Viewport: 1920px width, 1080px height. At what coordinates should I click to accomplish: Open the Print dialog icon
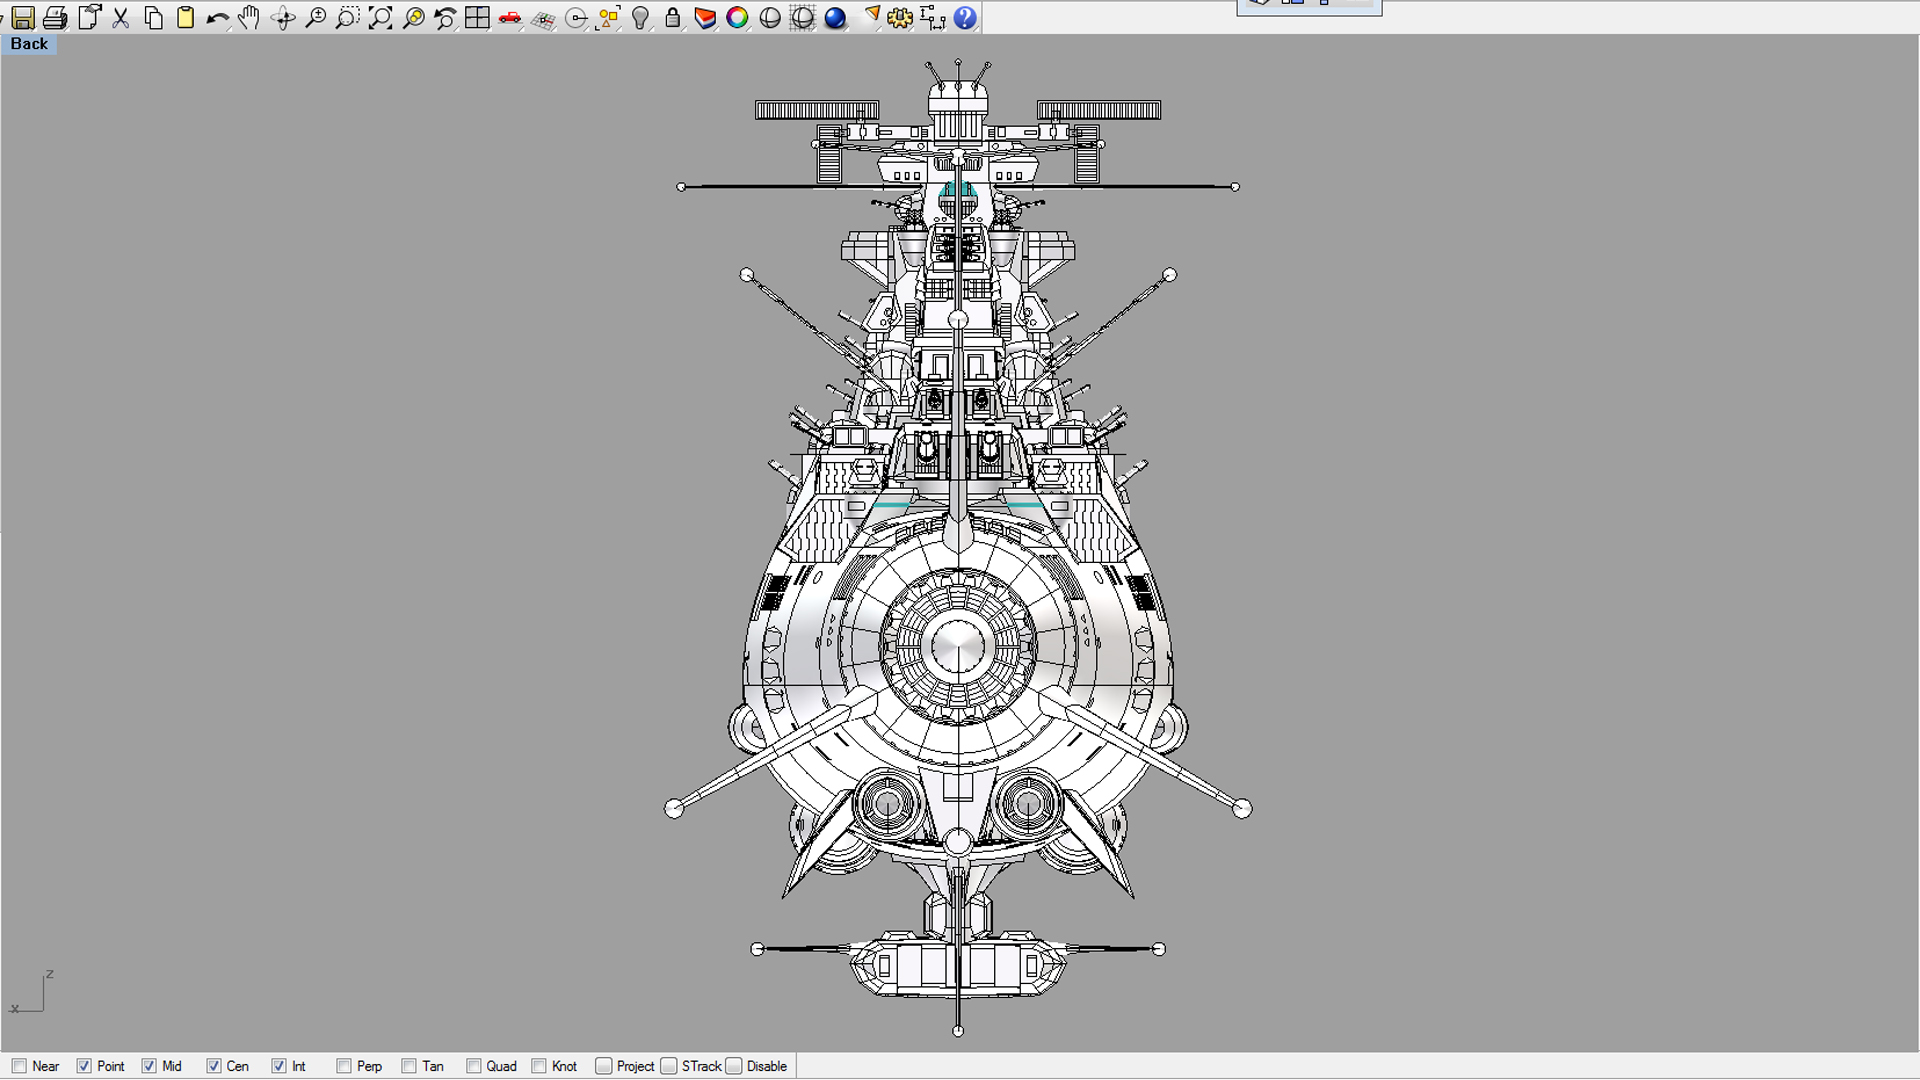(x=56, y=18)
